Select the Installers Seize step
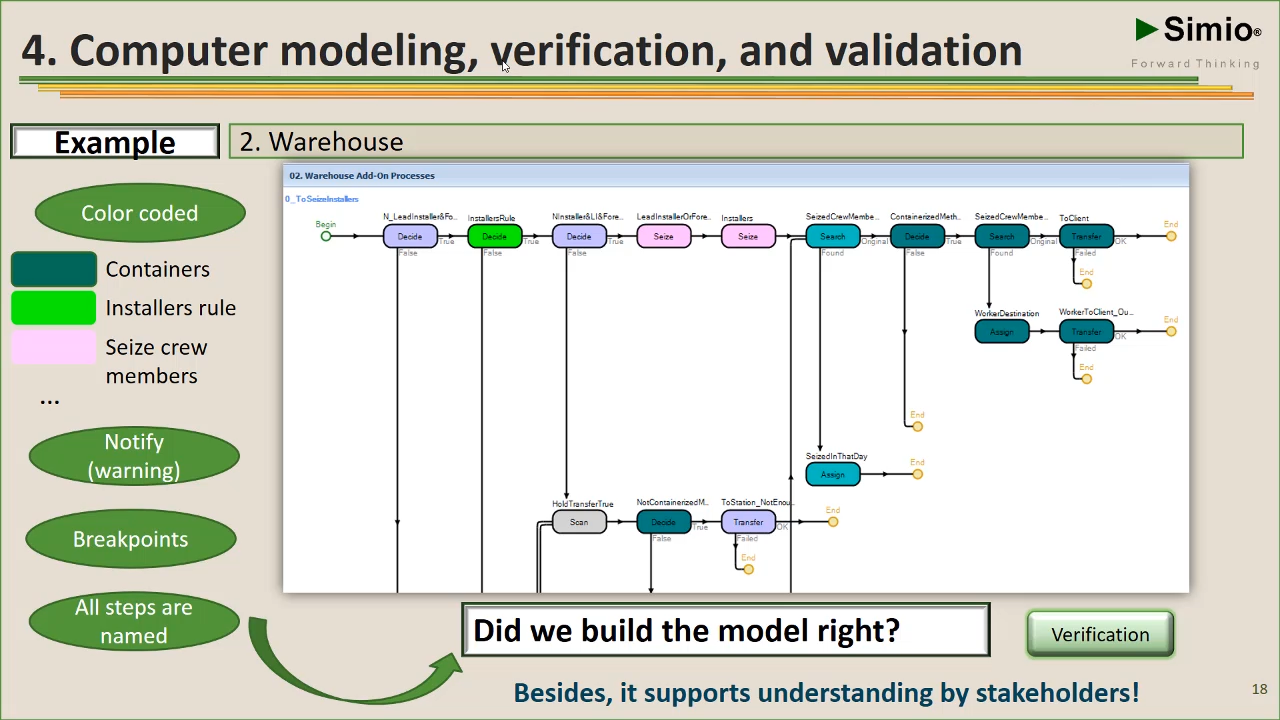Image resolution: width=1280 pixels, height=720 pixels. (748, 237)
